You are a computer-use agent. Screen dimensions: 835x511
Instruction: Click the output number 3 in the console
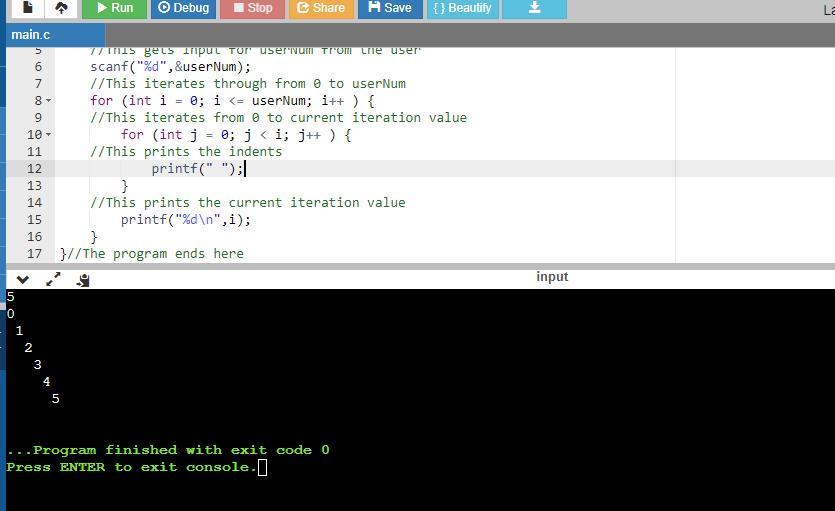[37, 365]
